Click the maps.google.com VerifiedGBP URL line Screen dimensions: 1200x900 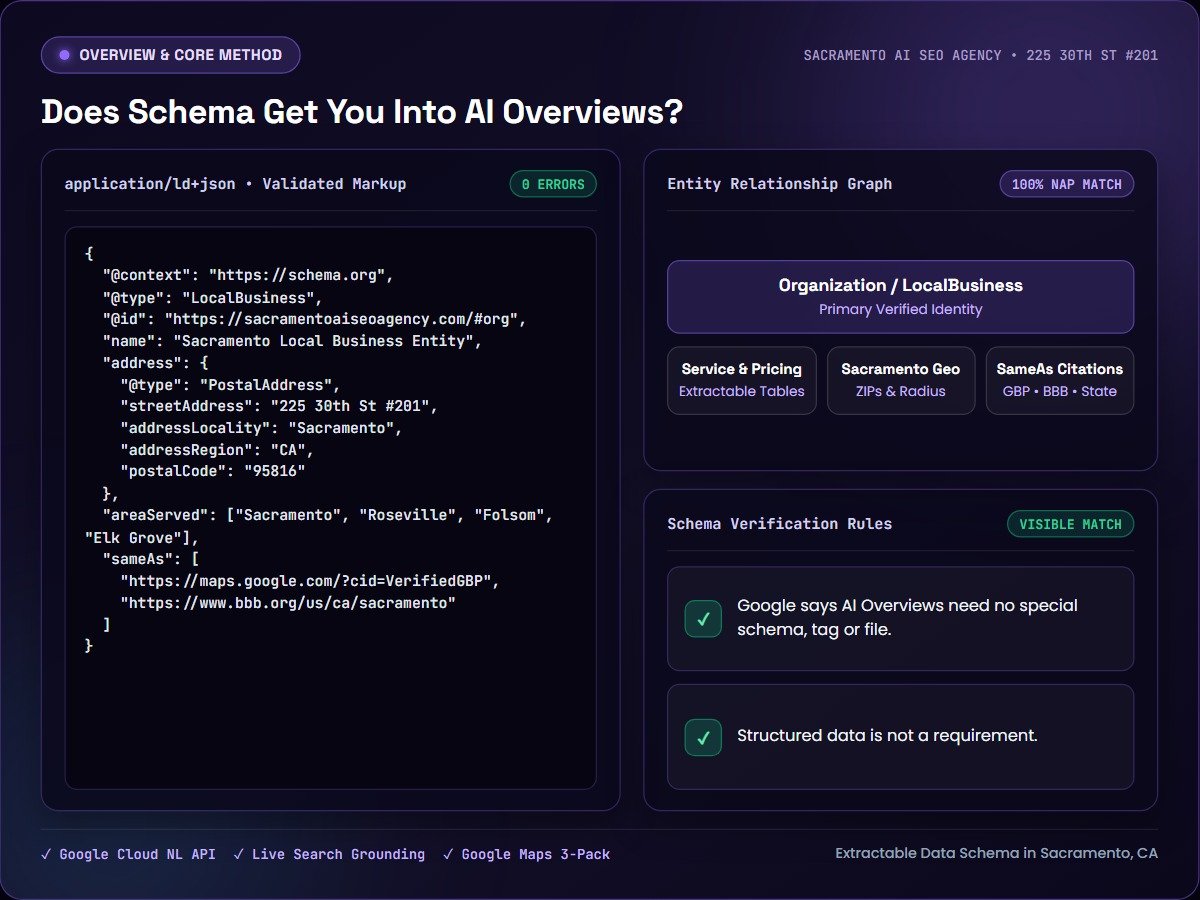[x=309, y=580]
